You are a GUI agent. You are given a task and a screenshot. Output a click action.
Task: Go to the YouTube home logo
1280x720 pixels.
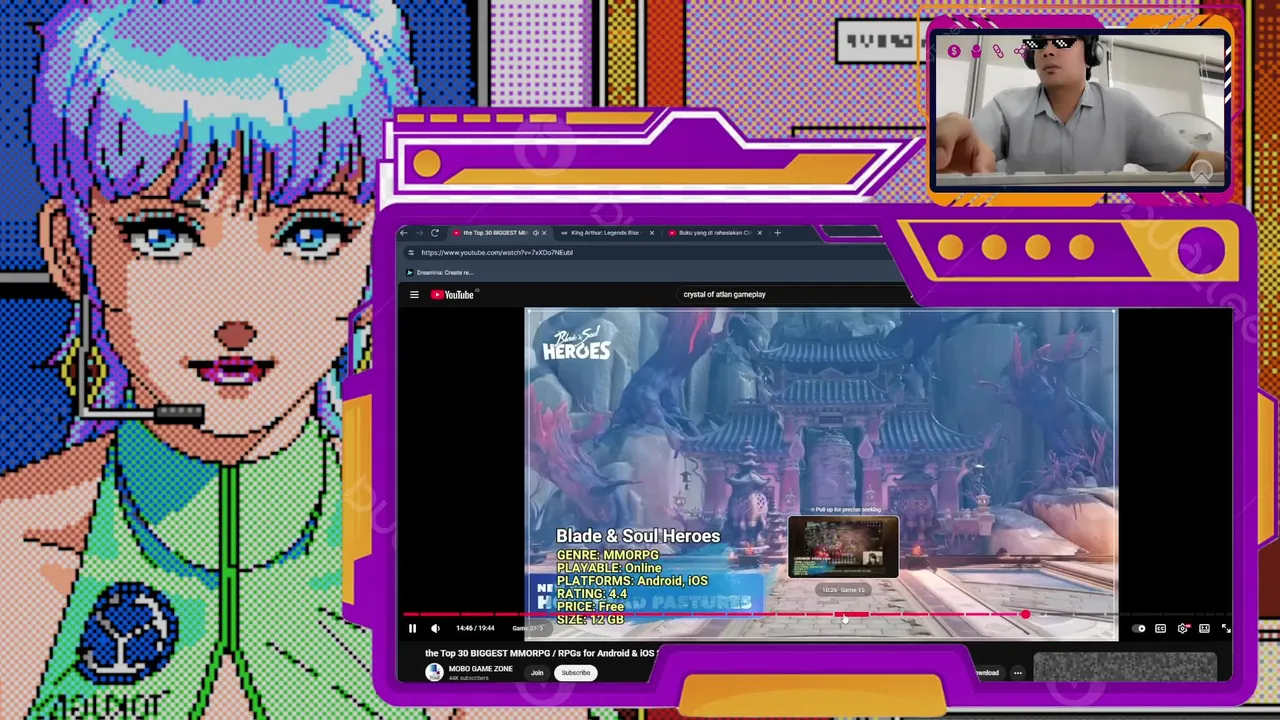coord(453,294)
